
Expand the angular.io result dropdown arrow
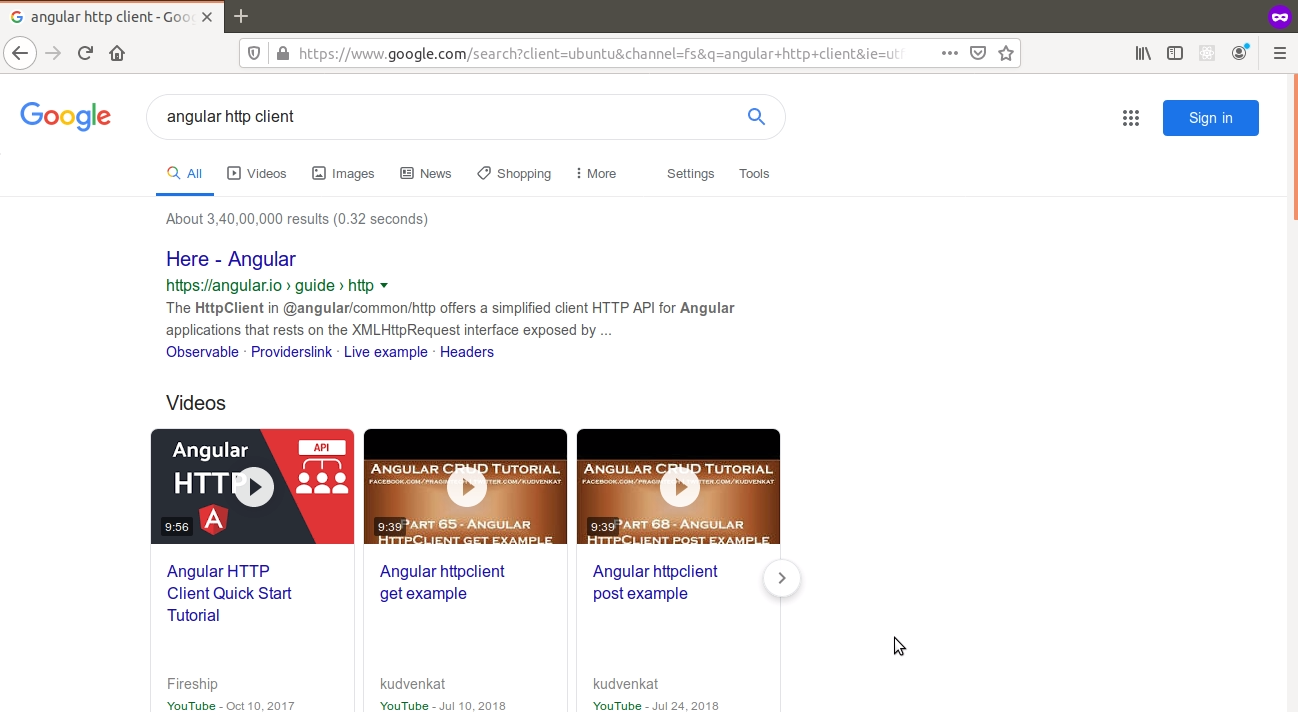(384, 285)
